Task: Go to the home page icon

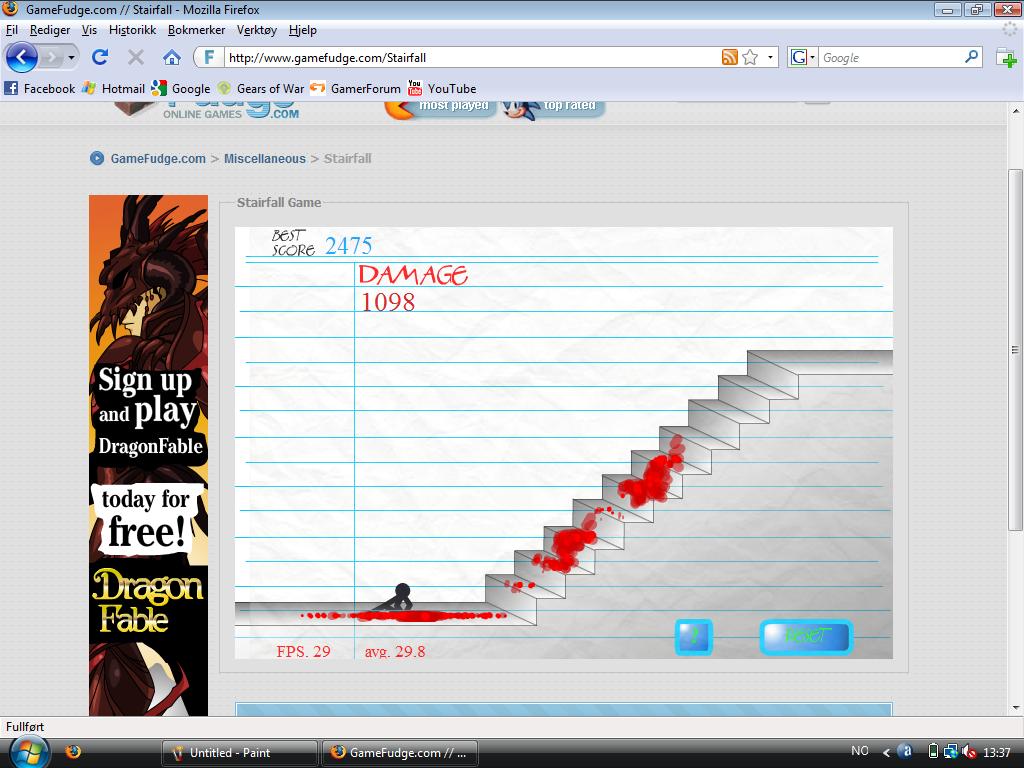Action: pos(172,57)
